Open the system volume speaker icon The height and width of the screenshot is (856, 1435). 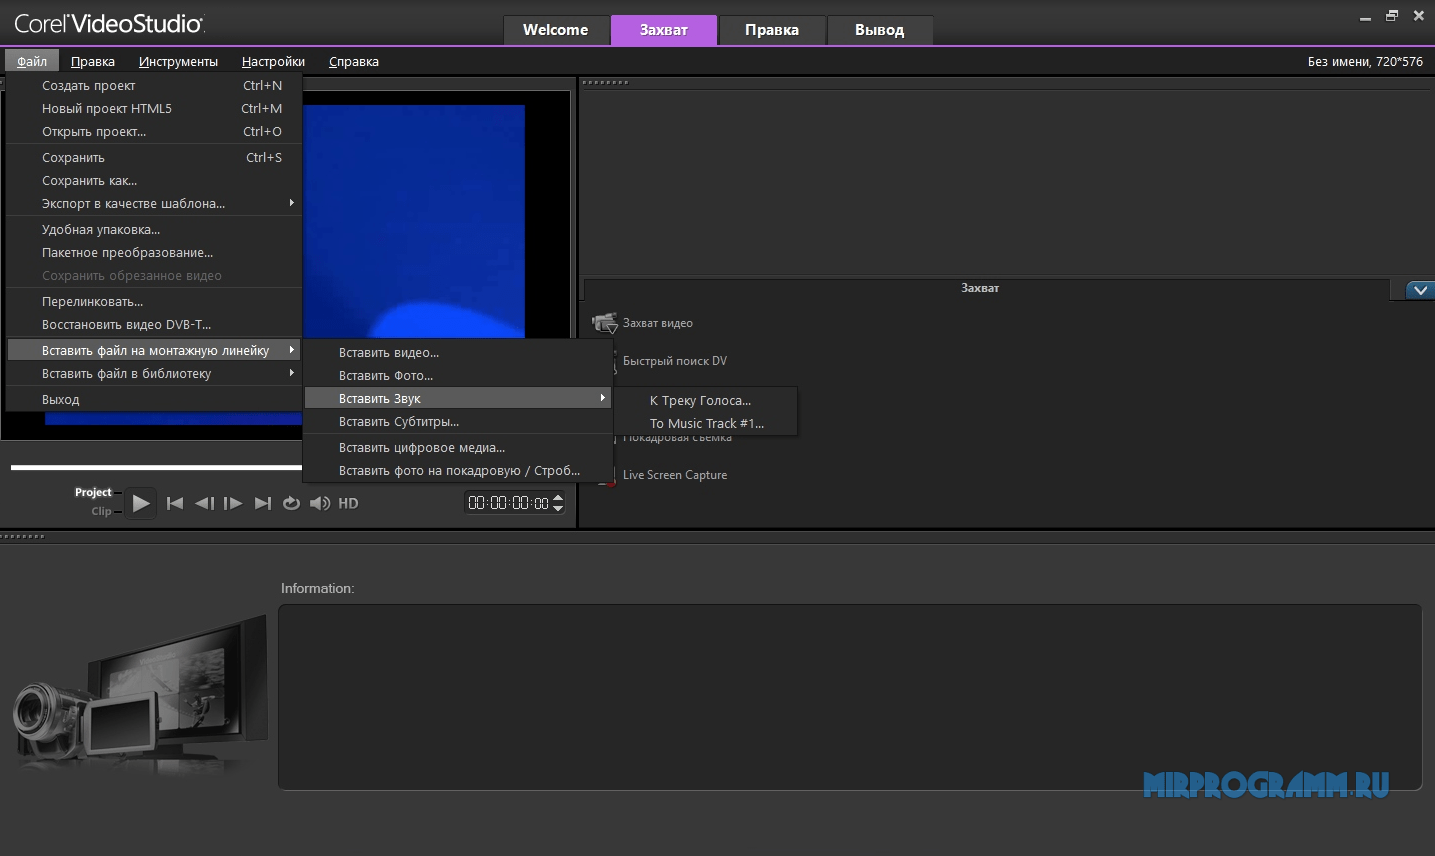[320, 503]
